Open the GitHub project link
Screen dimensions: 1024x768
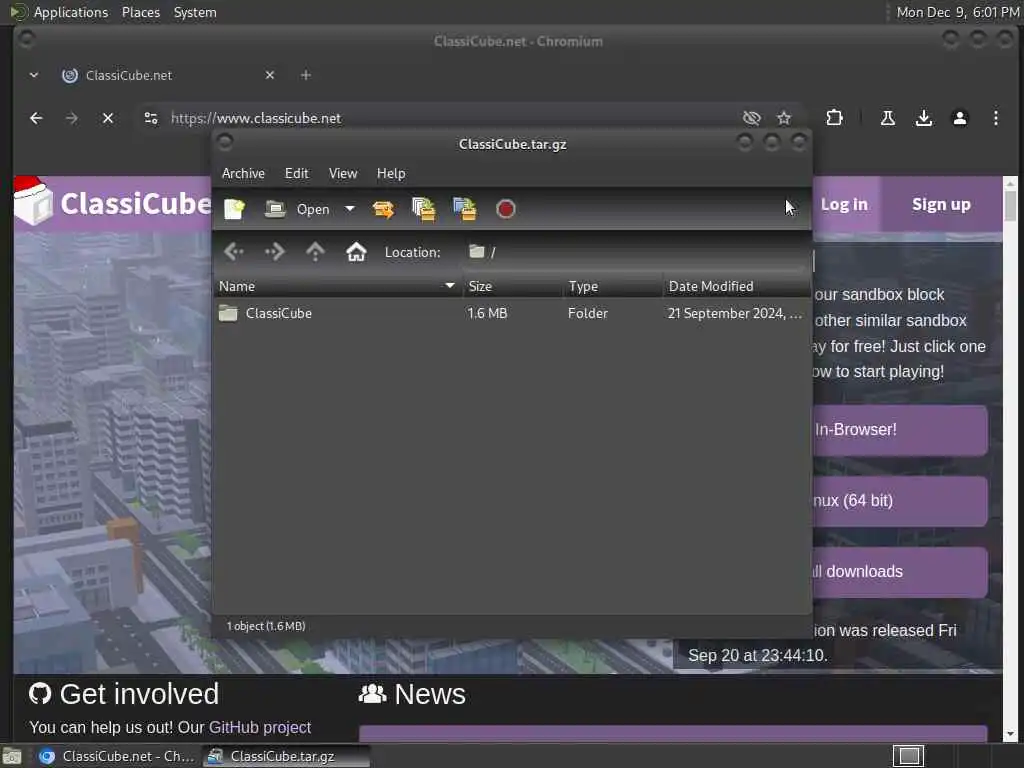pos(260,728)
